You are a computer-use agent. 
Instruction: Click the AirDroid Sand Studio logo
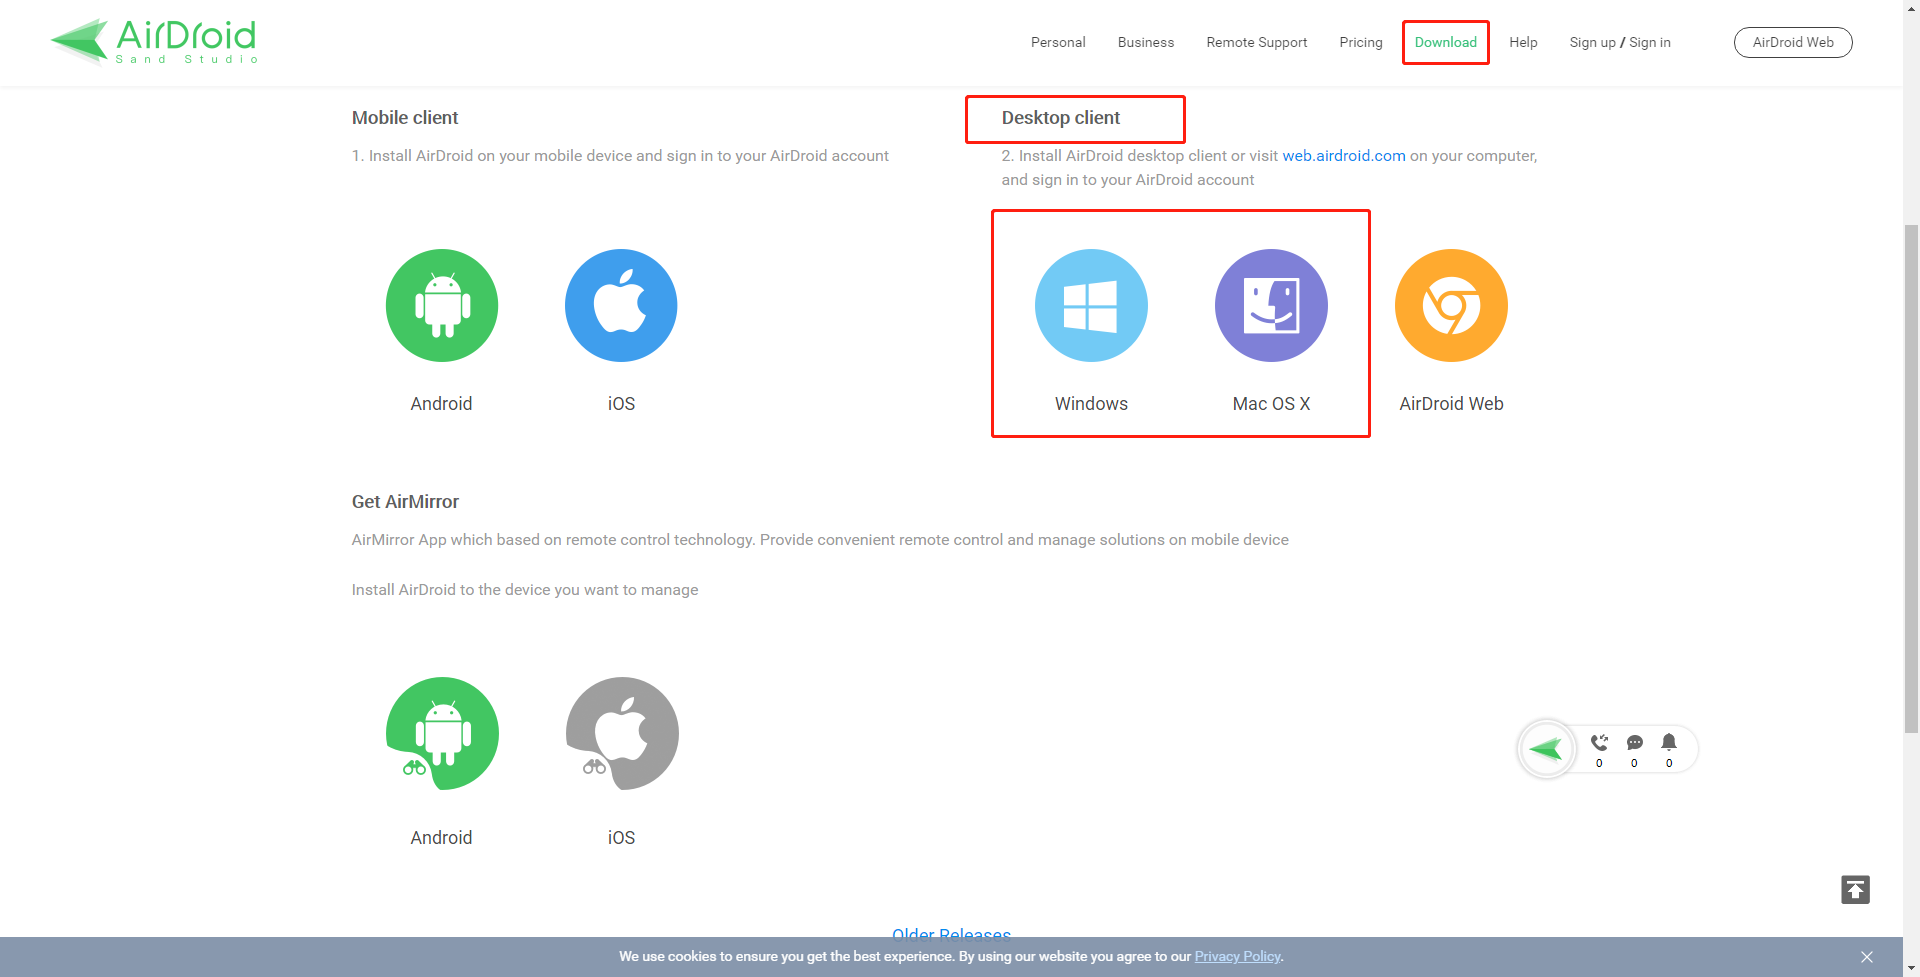[154, 42]
